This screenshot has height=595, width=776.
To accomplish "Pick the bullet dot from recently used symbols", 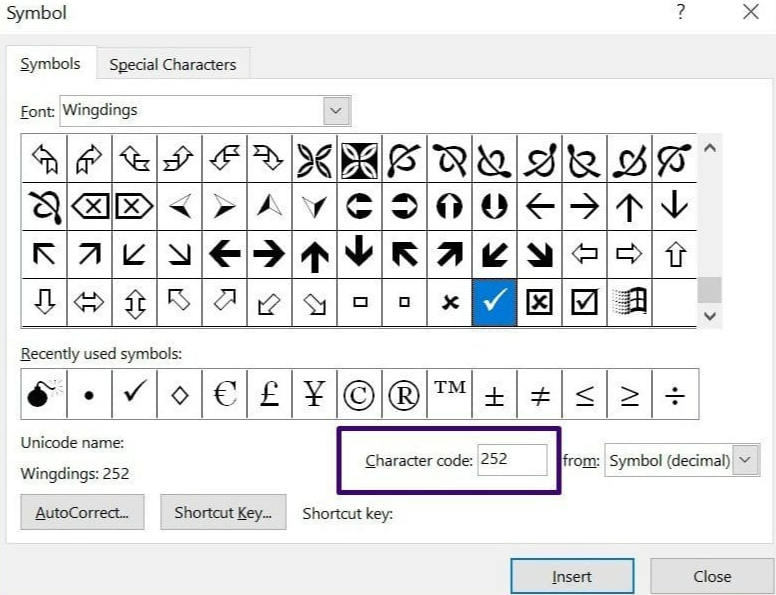I will click(90, 394).
